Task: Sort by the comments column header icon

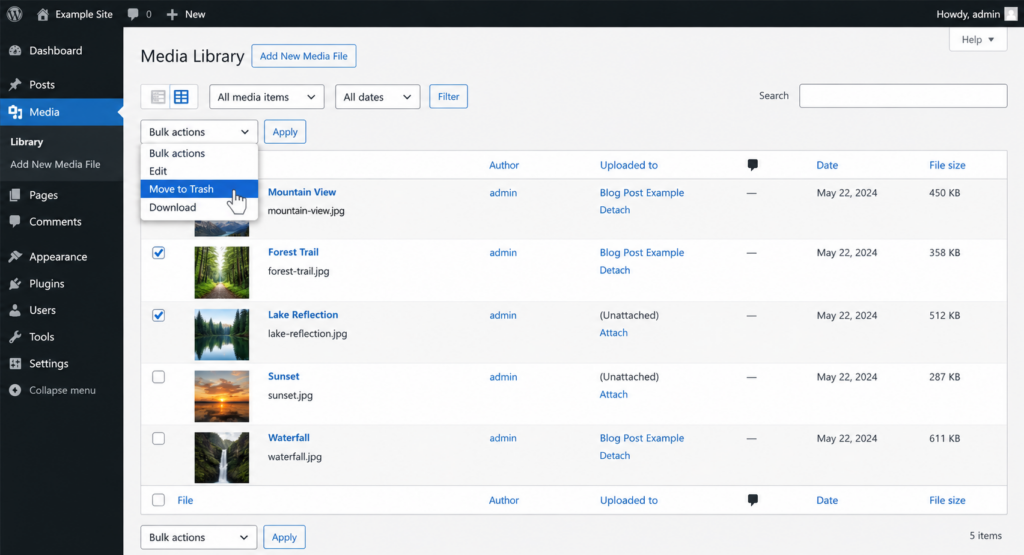Action: tap(752, 165)
